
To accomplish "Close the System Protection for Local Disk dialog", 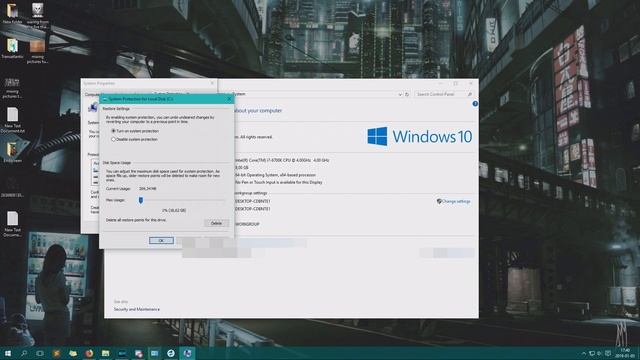I will click(x=229, y=99).
